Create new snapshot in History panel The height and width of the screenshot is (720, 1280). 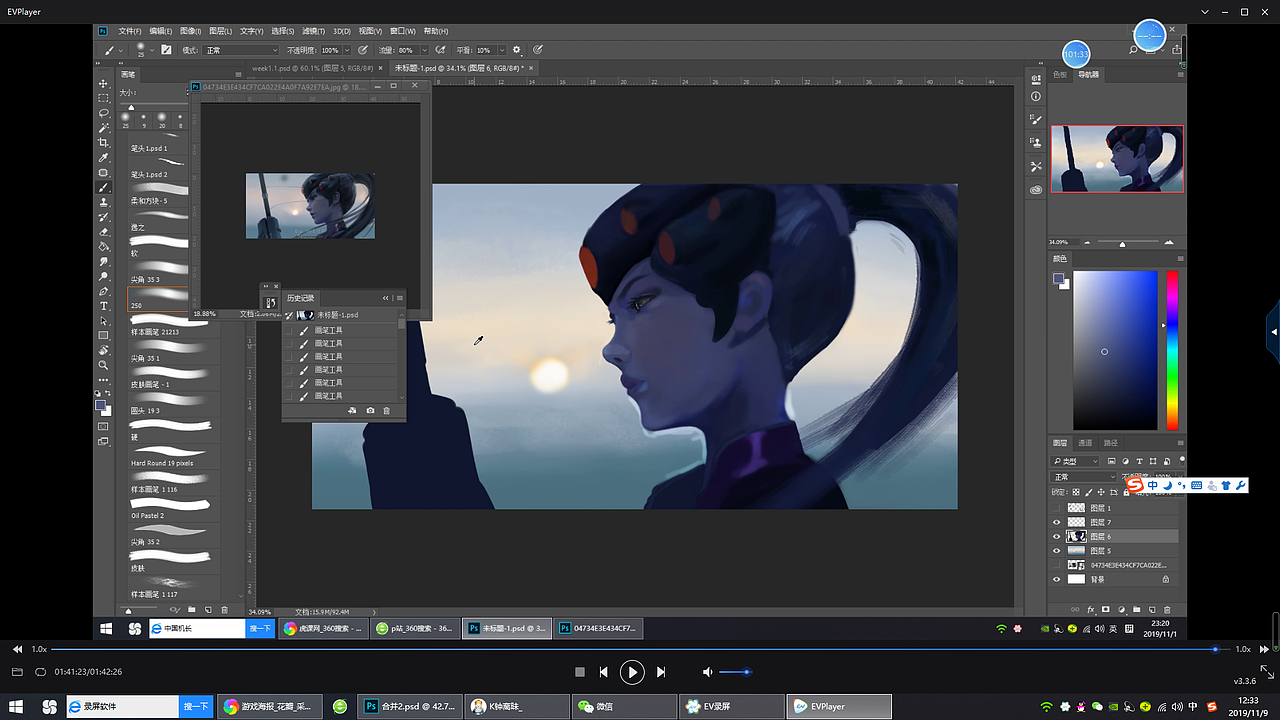[x=371, y=411]
